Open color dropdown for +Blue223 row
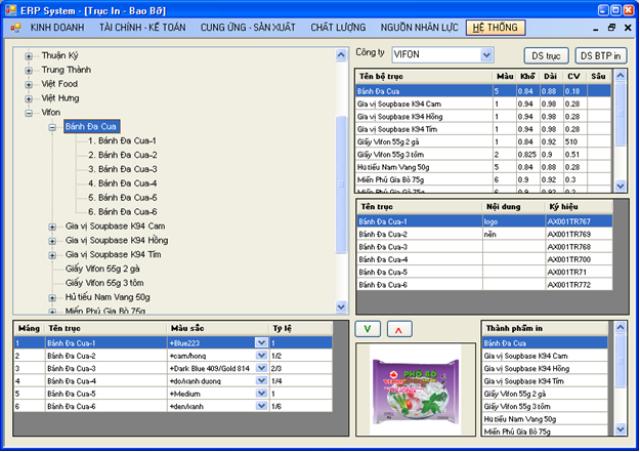Viewport: 640px width, 452px height. pos(261,343)
